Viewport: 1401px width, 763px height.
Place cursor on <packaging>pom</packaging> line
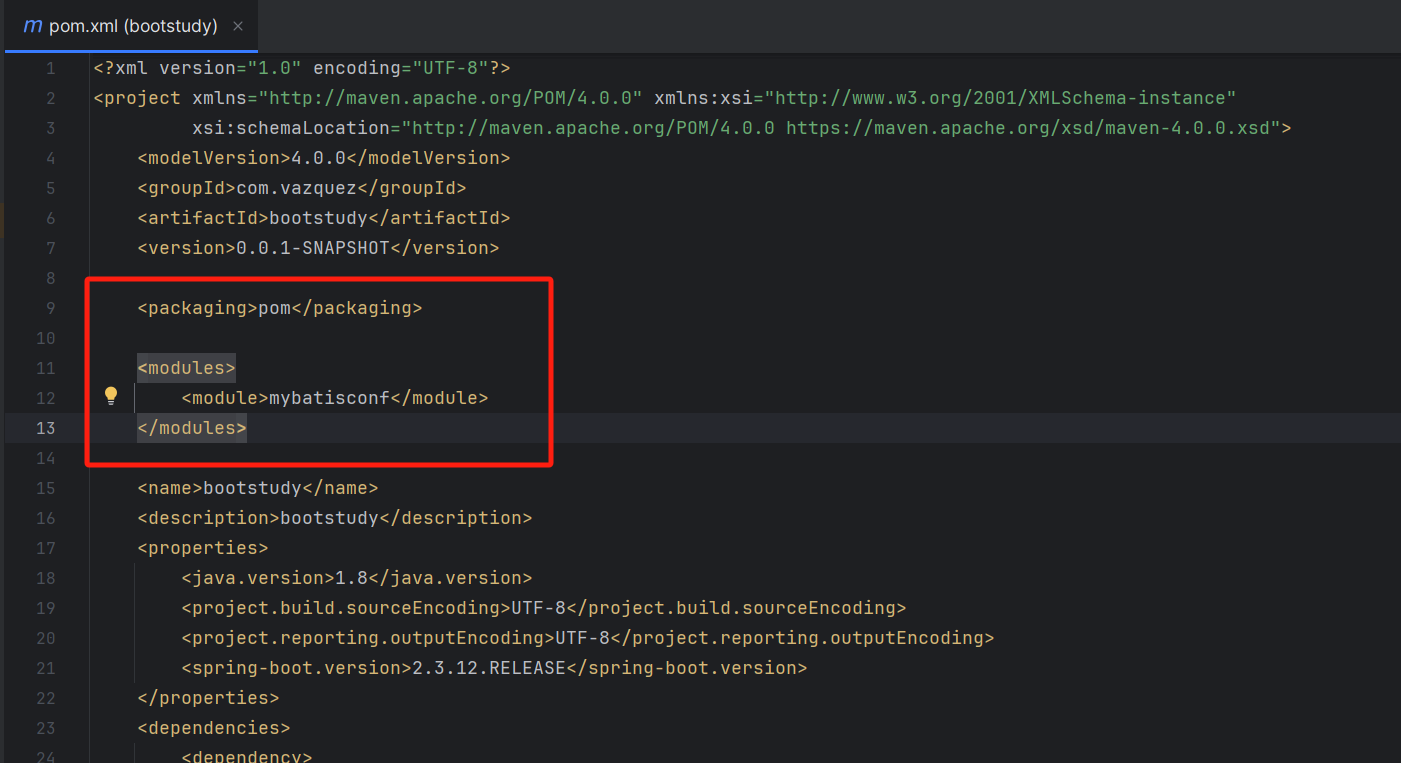pyautogui.click(x=280, y=308)
